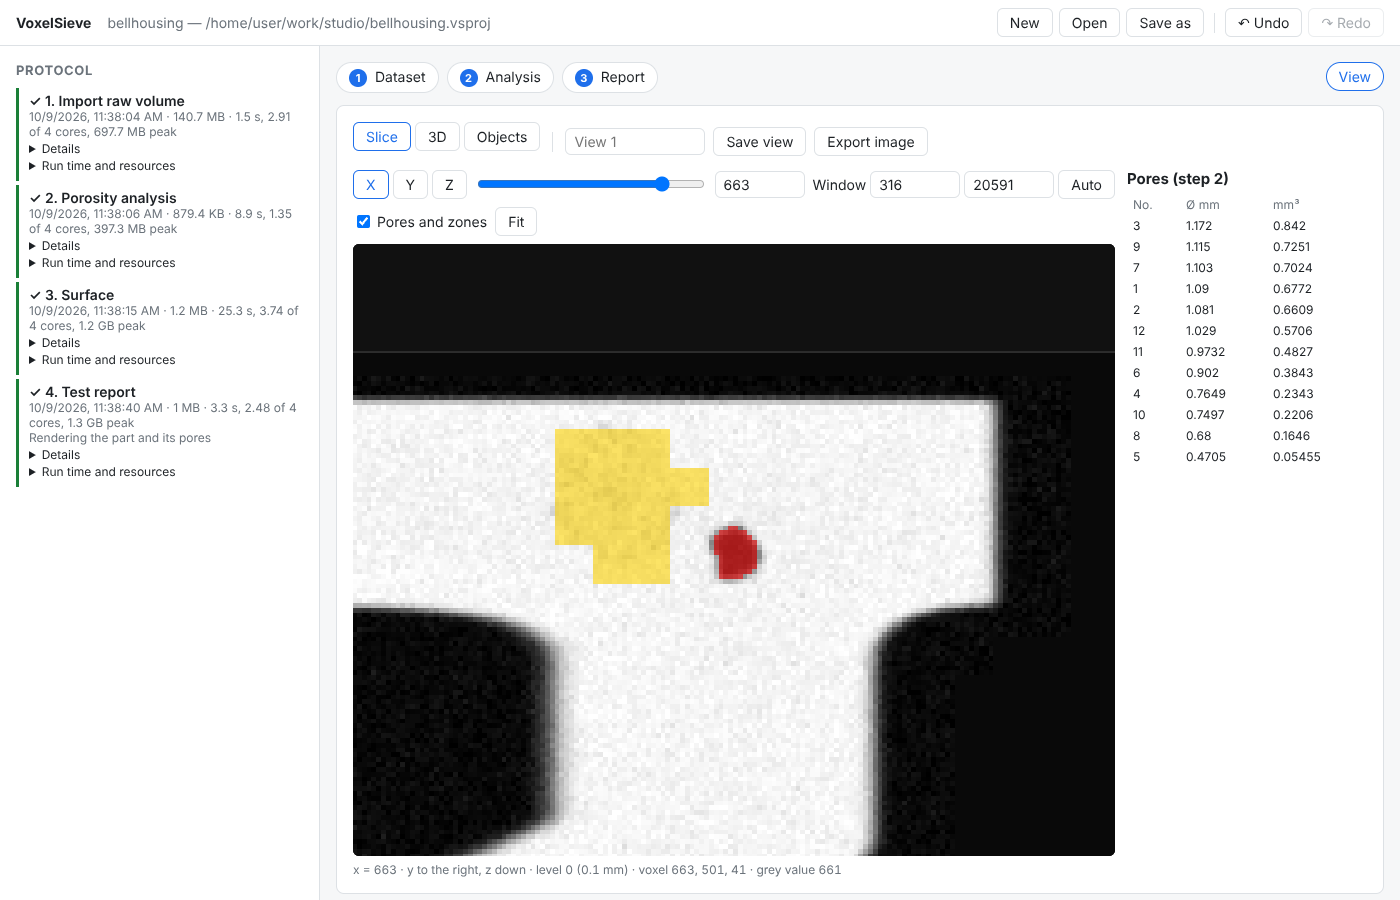Screen dimensions: 1400x900
Task: Click the View button at top right
Action: (1355, 77)
